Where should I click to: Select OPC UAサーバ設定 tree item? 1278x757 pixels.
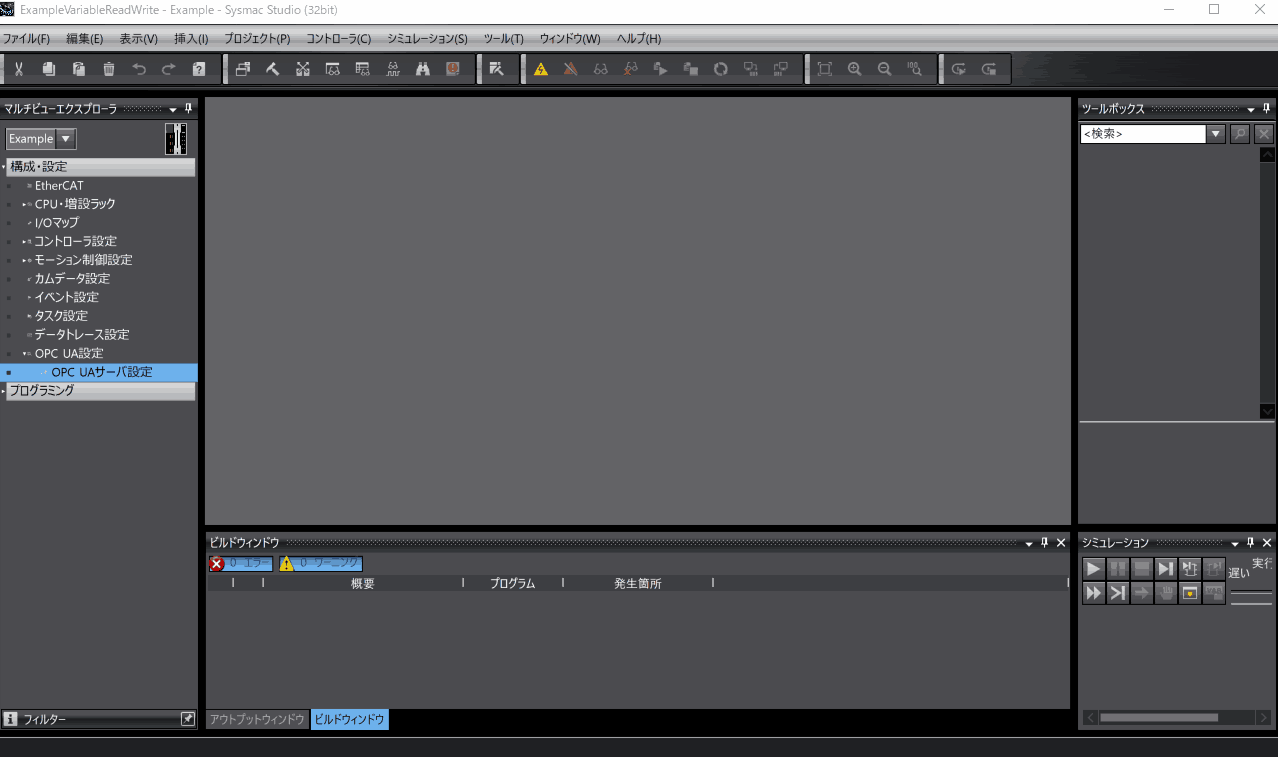pos(102,372)
